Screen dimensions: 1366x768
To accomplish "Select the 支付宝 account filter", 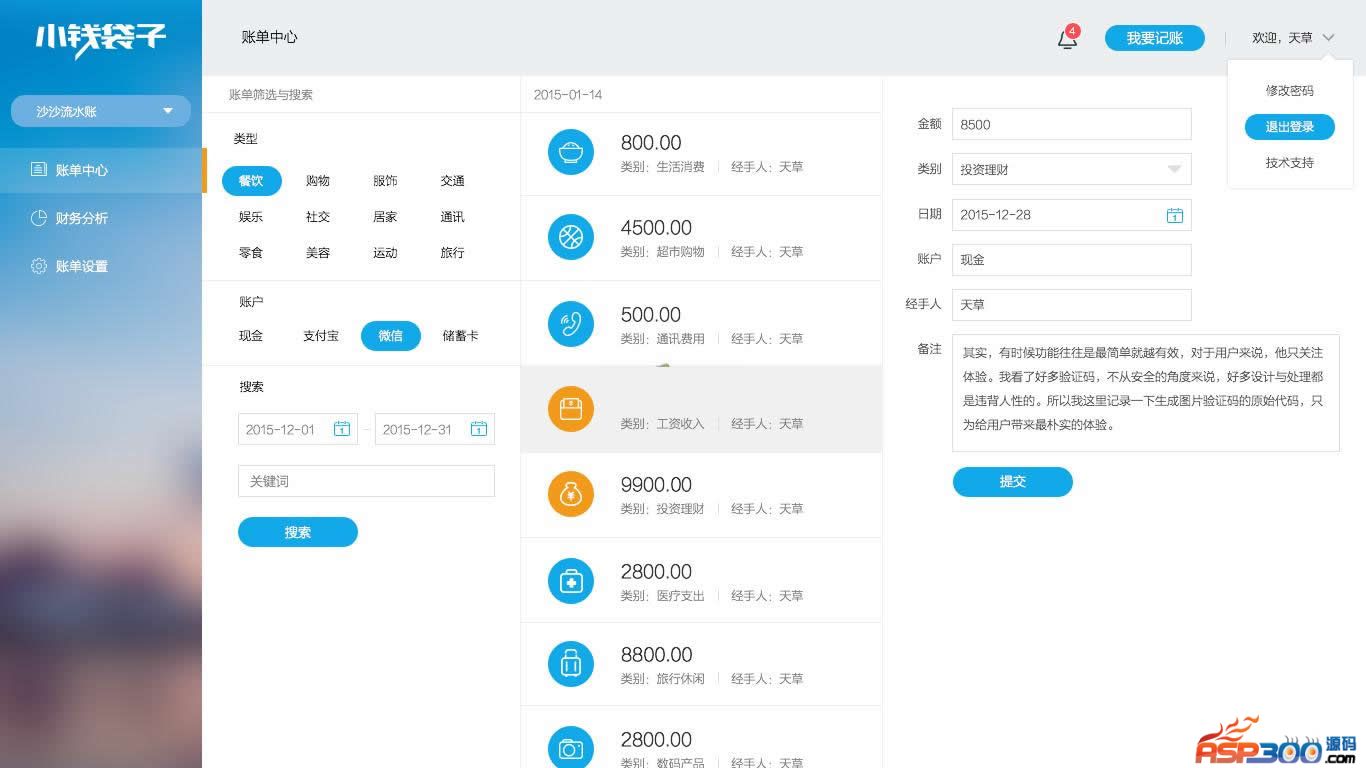I will (321, 336).
